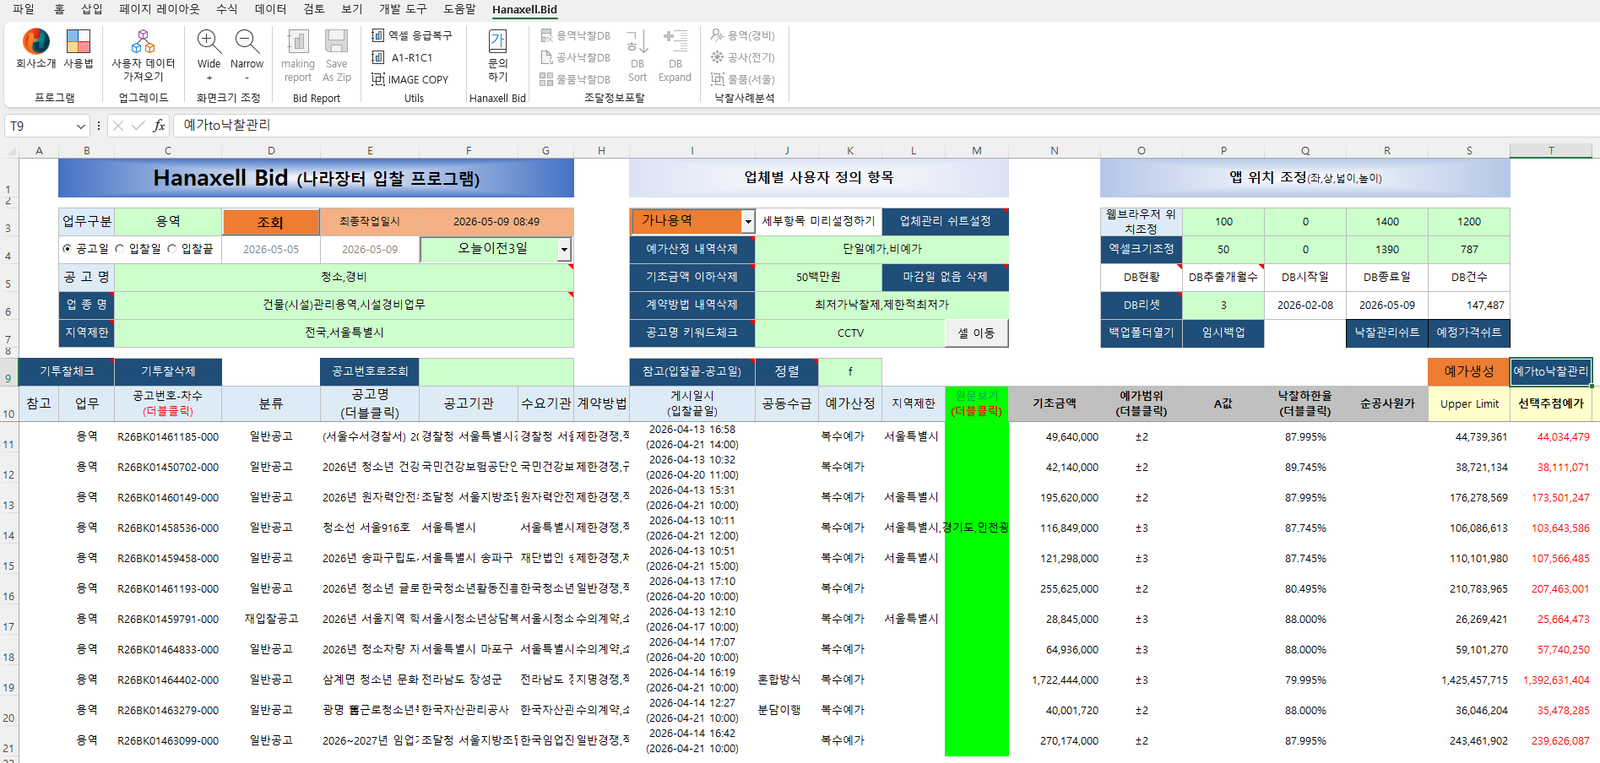Image resolution: width=1600 pixels, height=763 pixels.
Task: Select 용역(경비) analysis item
Action: pyautogui.click(x=743, y=35)
